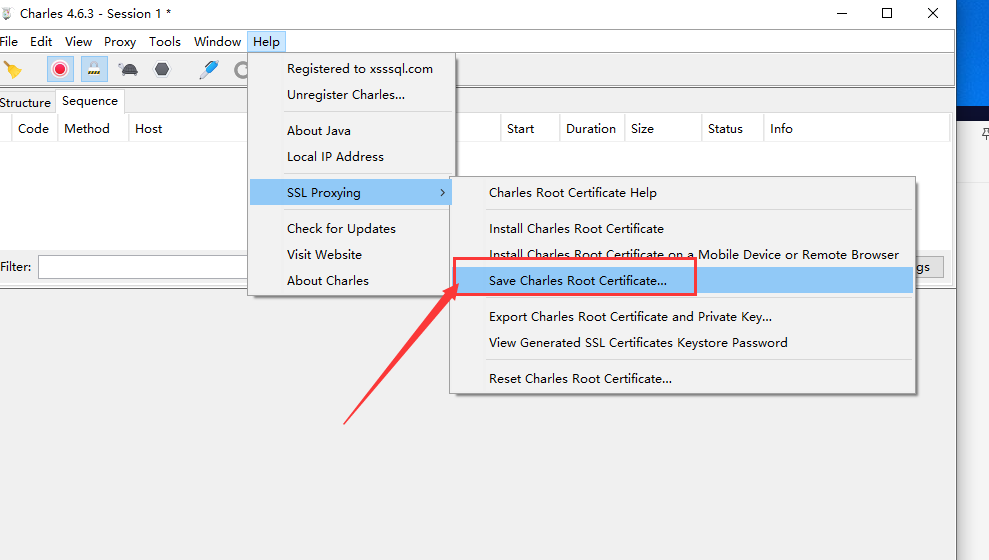Expand the SSL Proxying submenu

pos(350,192)
